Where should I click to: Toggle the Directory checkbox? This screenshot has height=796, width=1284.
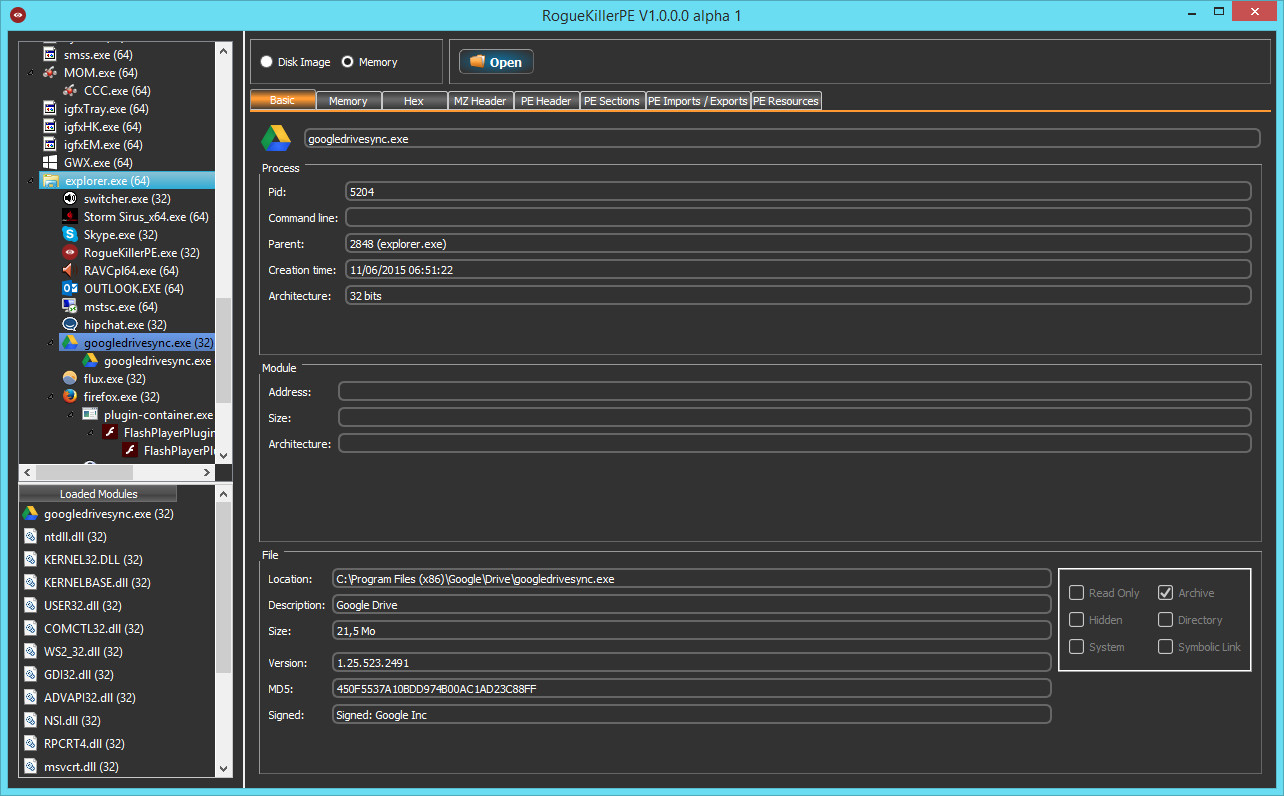(x=1166, y=620)
